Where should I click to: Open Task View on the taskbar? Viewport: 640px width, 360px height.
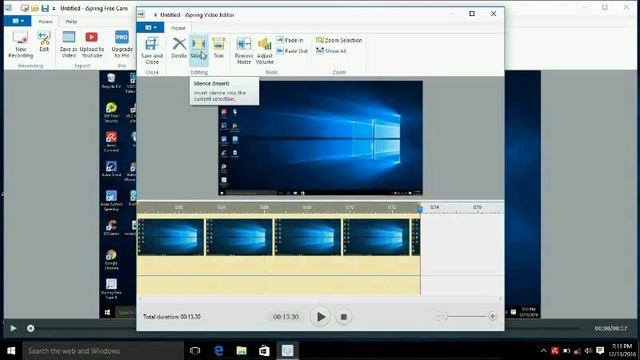click(x=195, y=351)
